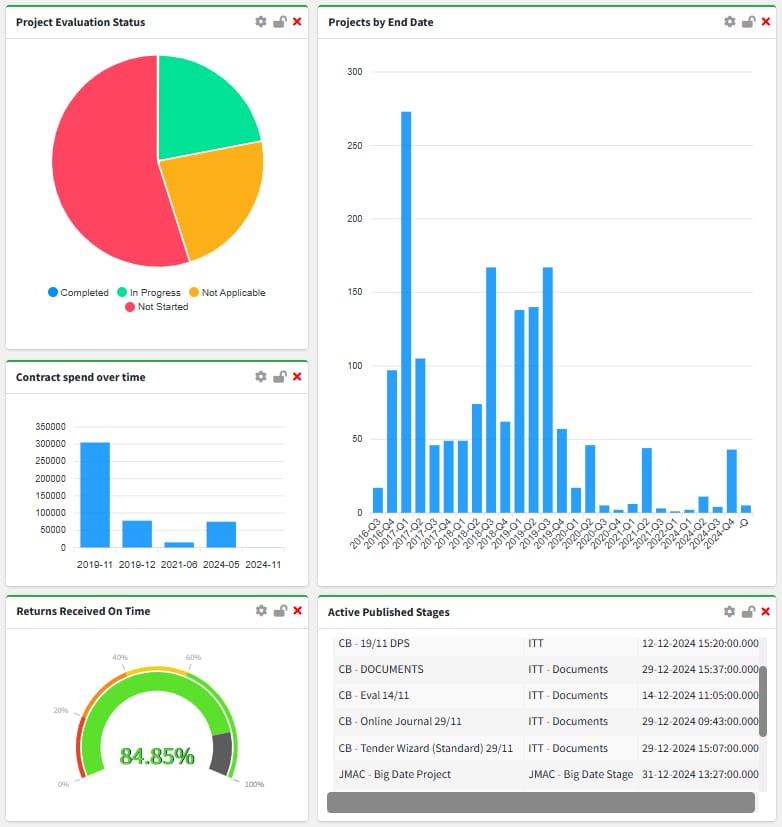Toggle the Not Started legend entry
The width and height of the screenshot is (782, 827).
click(156, 307)
